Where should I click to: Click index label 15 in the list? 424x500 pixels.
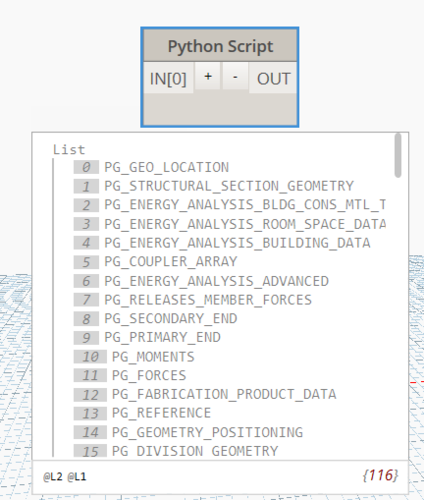(90, 452)
